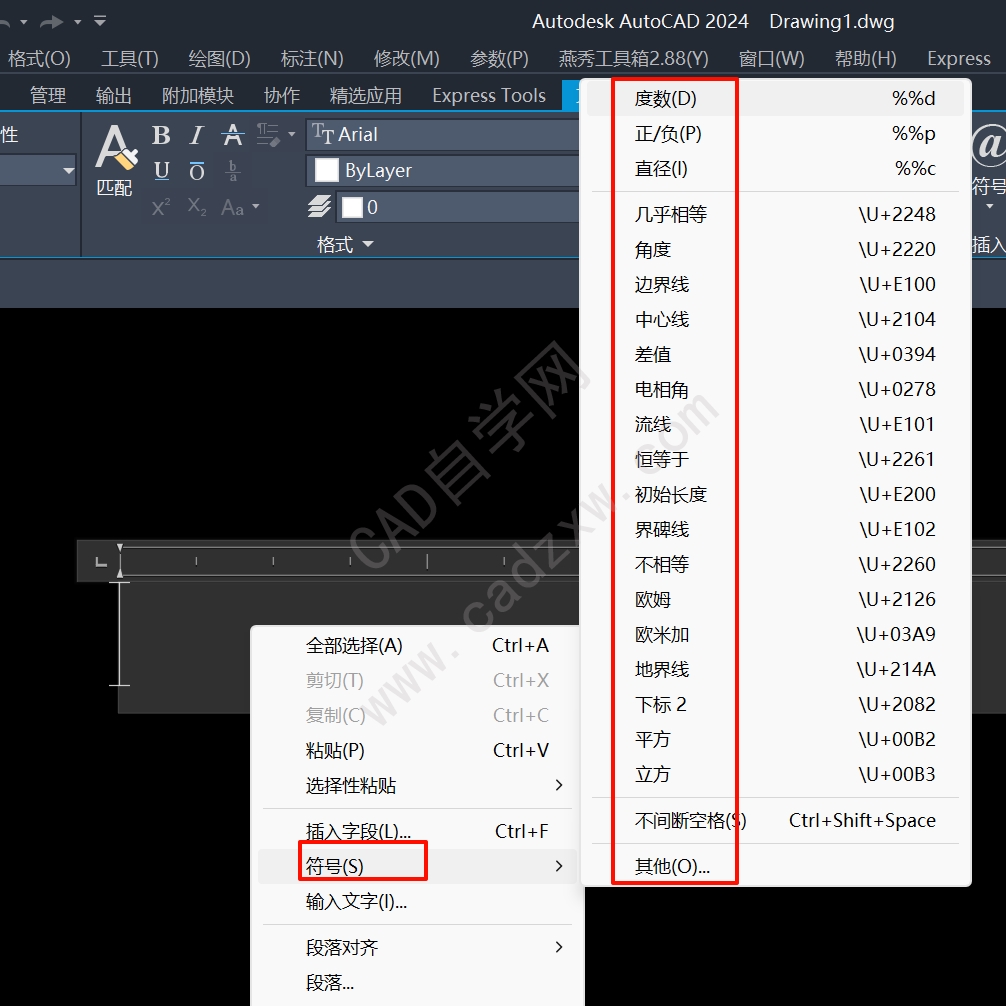Open the change case Aa dropdown
Image resolution: width=1006 pixels, height=1006 pixels.
pos(240,207)
